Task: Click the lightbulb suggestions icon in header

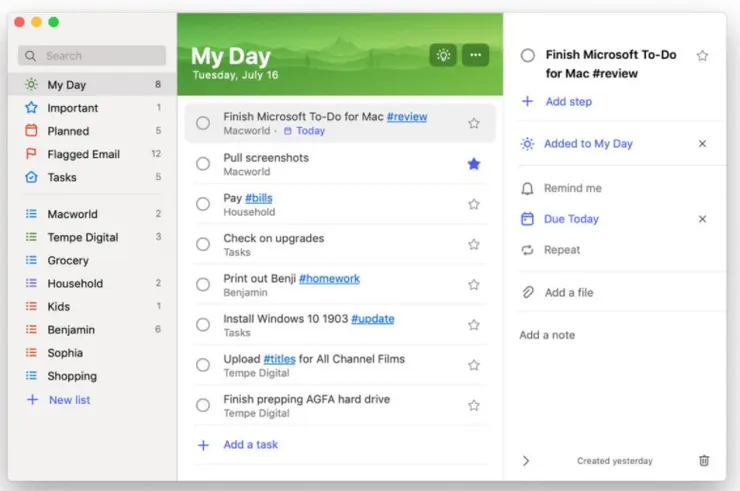Action: (443, 55)
